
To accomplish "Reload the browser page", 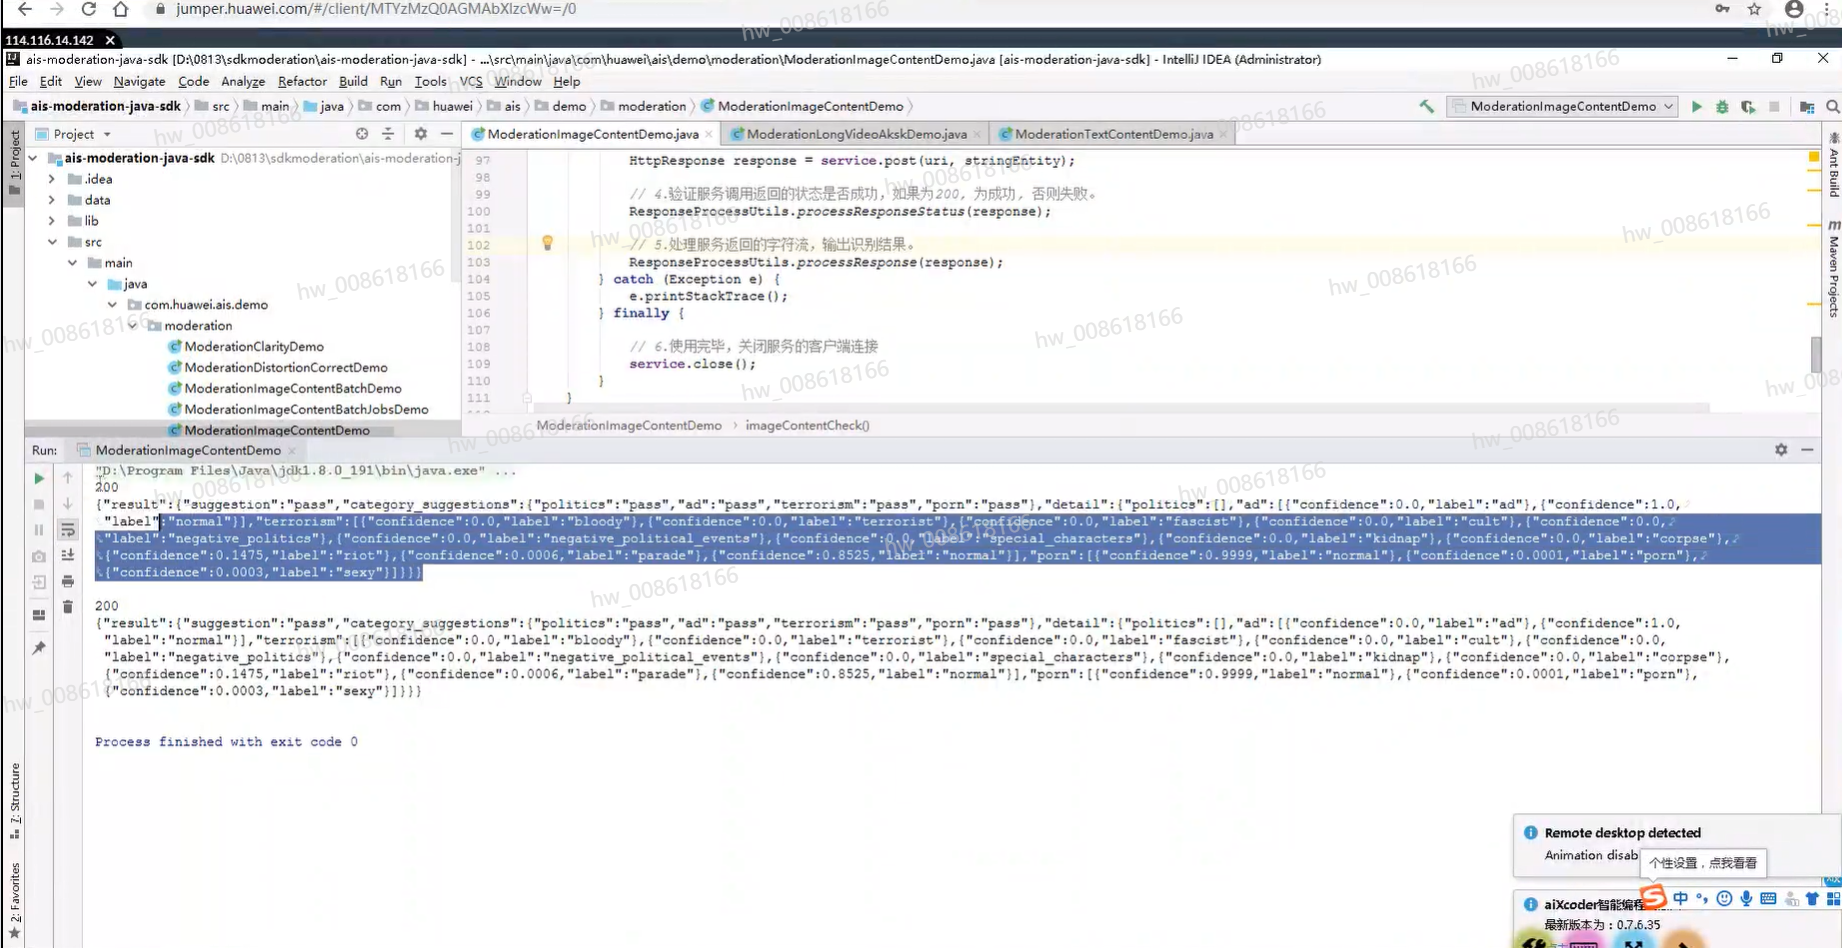I will [x=89, y=9].
